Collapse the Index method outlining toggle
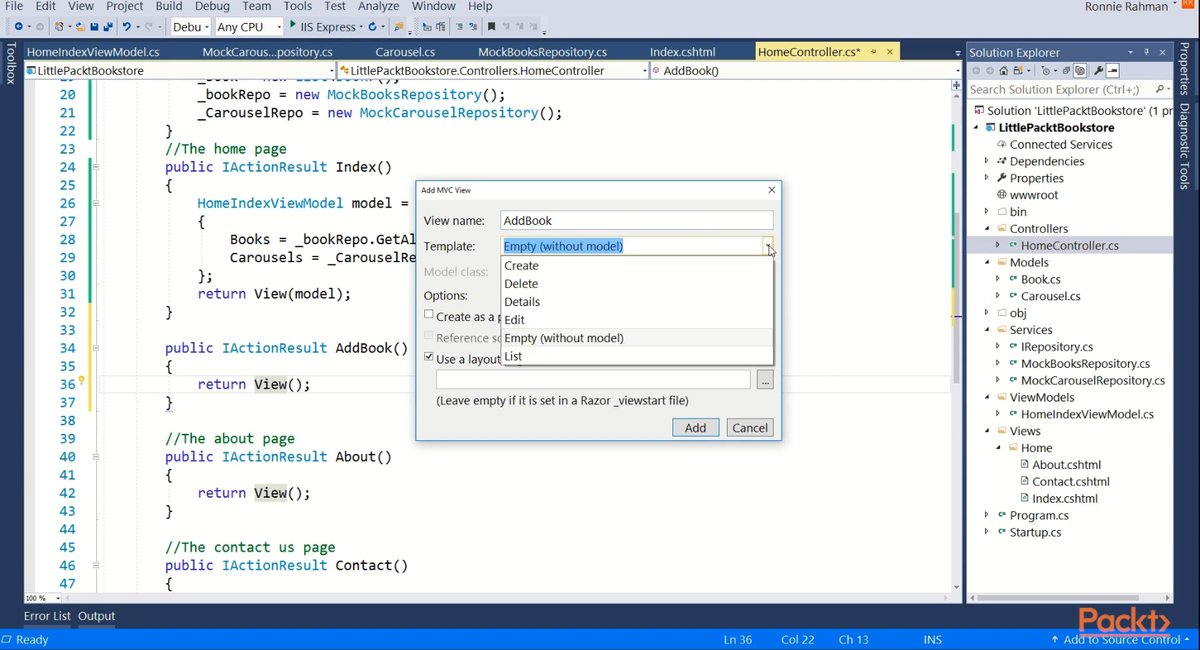 coord(96,167)
